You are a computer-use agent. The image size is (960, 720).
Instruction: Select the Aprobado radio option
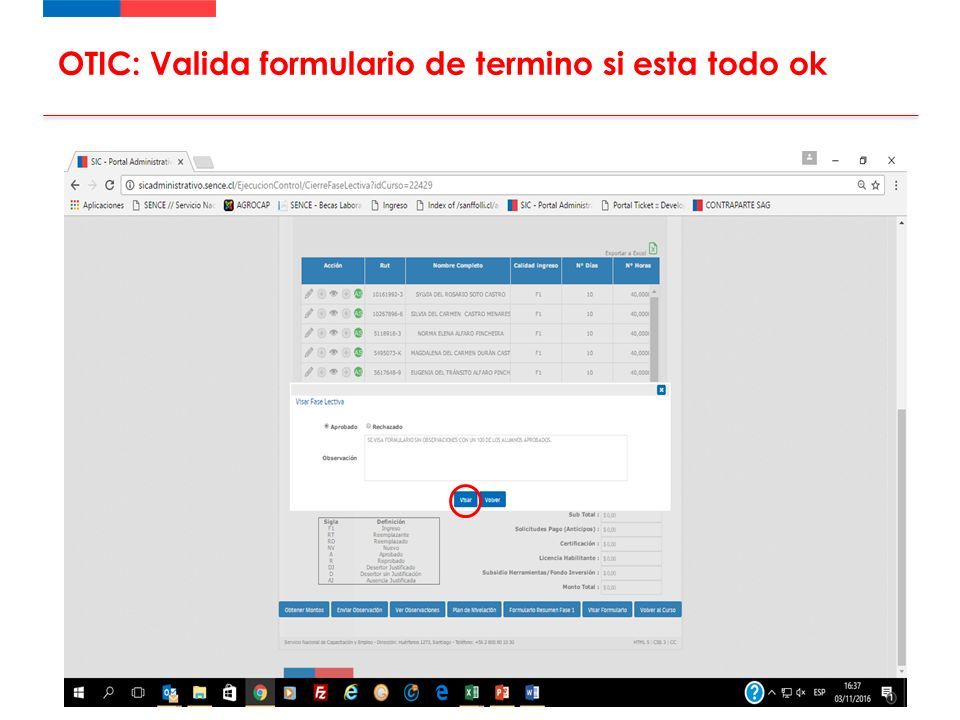[326, 426]
